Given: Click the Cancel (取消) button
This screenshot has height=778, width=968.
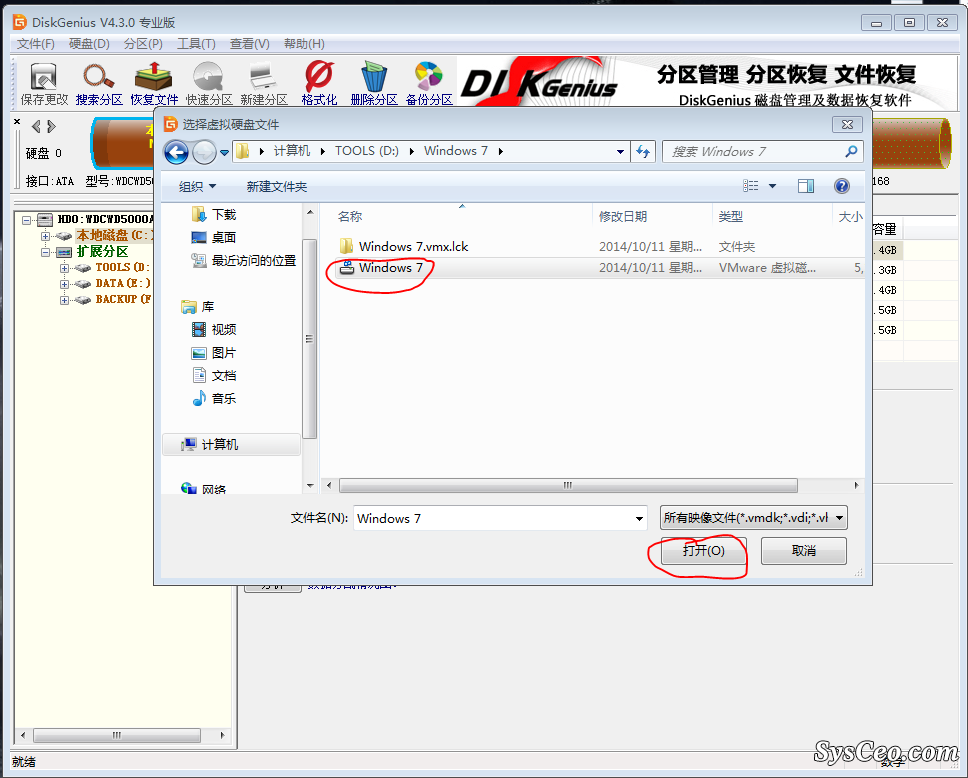Looking at the screenshot, I should coord(803,550).
